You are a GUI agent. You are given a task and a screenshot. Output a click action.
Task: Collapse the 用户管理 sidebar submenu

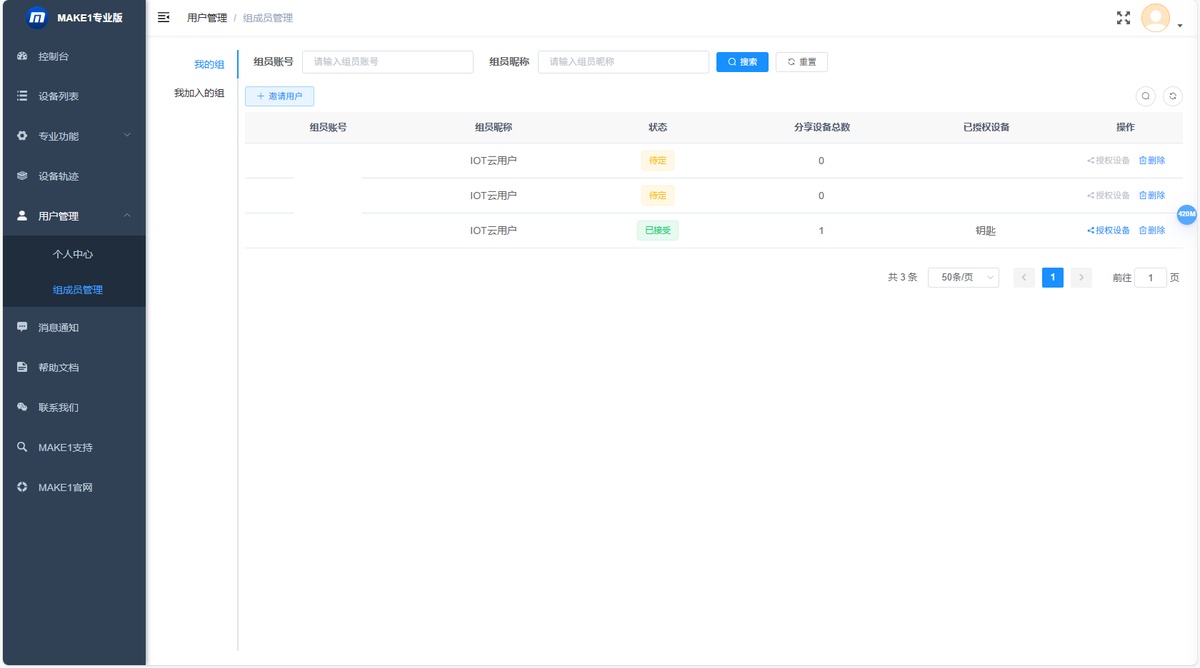coord(73,216)
